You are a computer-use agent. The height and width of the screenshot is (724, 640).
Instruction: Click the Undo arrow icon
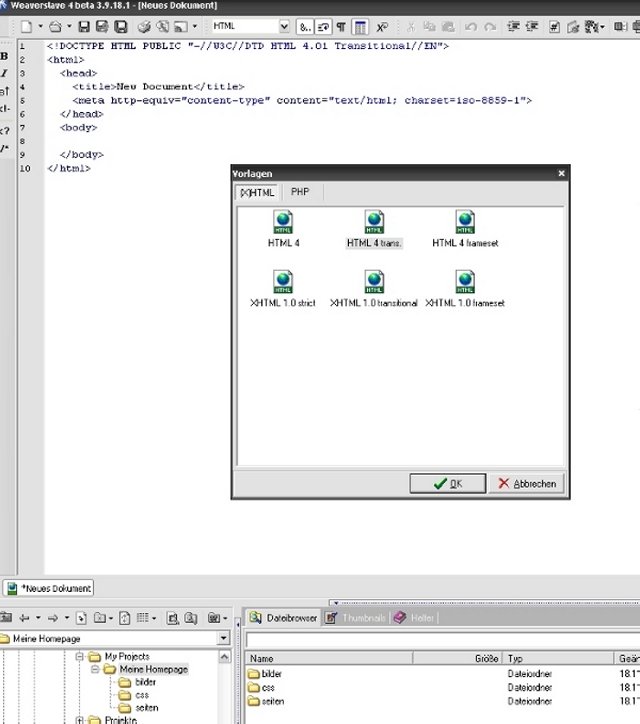click(x=471, y=27)
